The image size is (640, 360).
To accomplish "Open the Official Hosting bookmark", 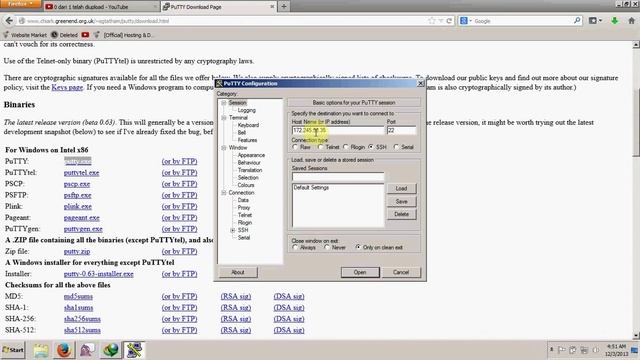I will [x=124, y=35].
